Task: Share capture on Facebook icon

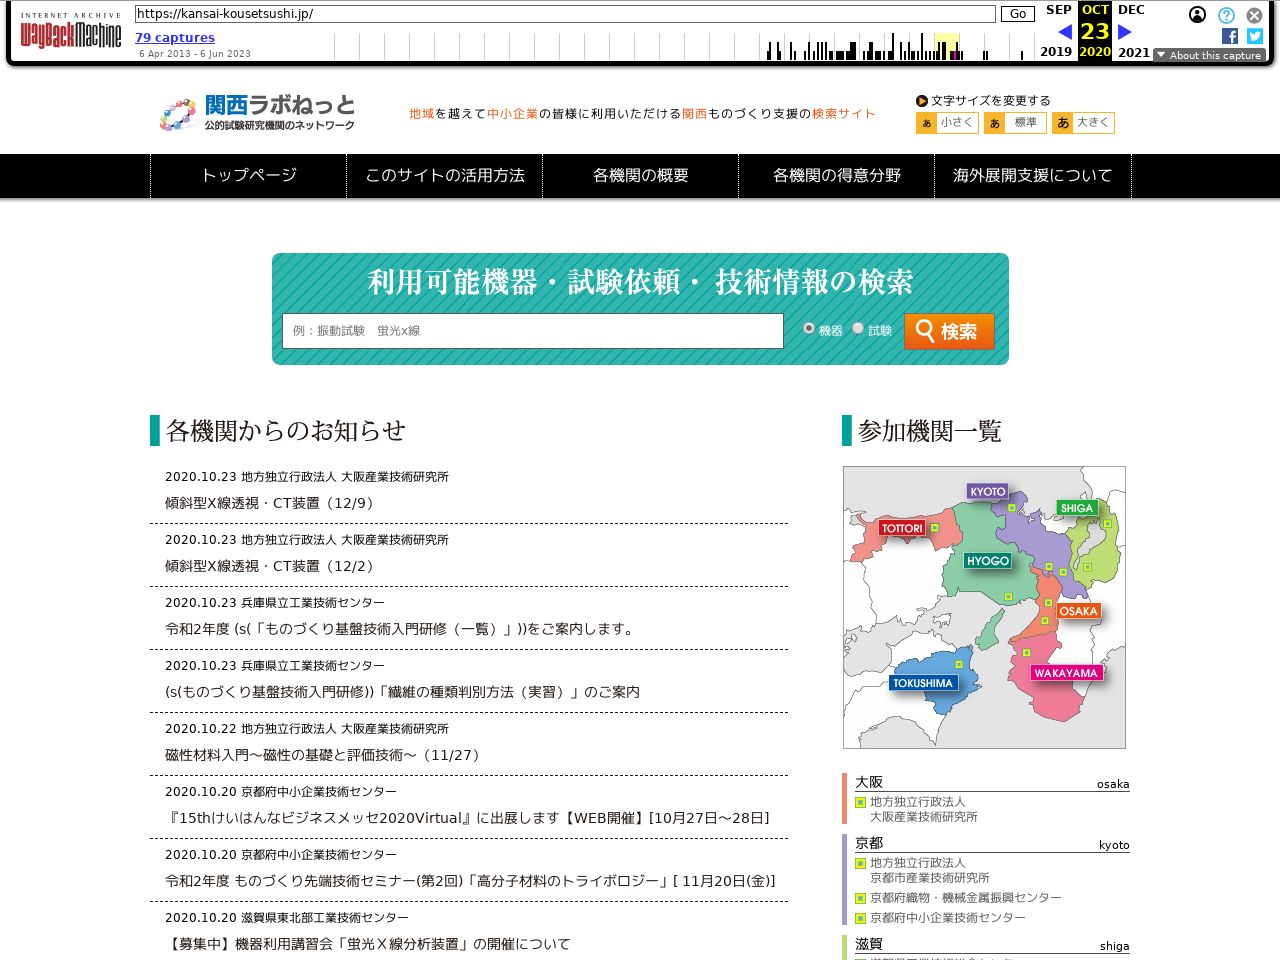Action: 1230,36
